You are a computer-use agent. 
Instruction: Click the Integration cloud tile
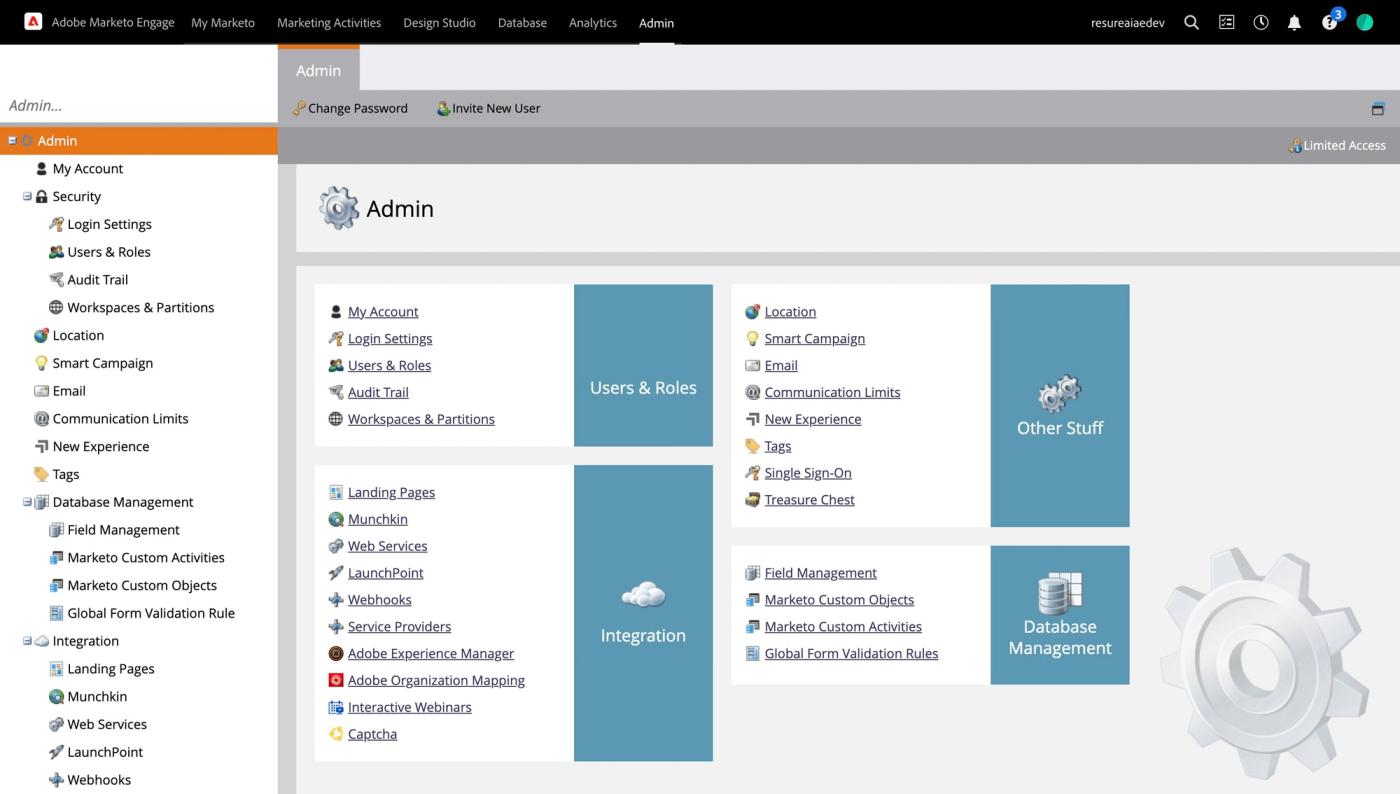pyautogui.click(x=643, y=613)
